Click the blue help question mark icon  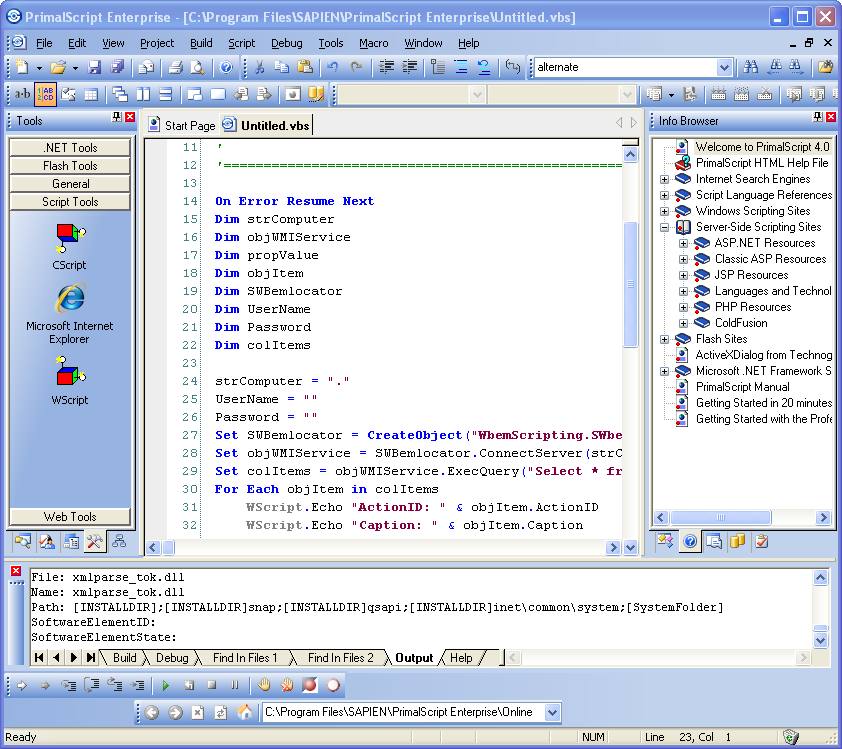227,67
